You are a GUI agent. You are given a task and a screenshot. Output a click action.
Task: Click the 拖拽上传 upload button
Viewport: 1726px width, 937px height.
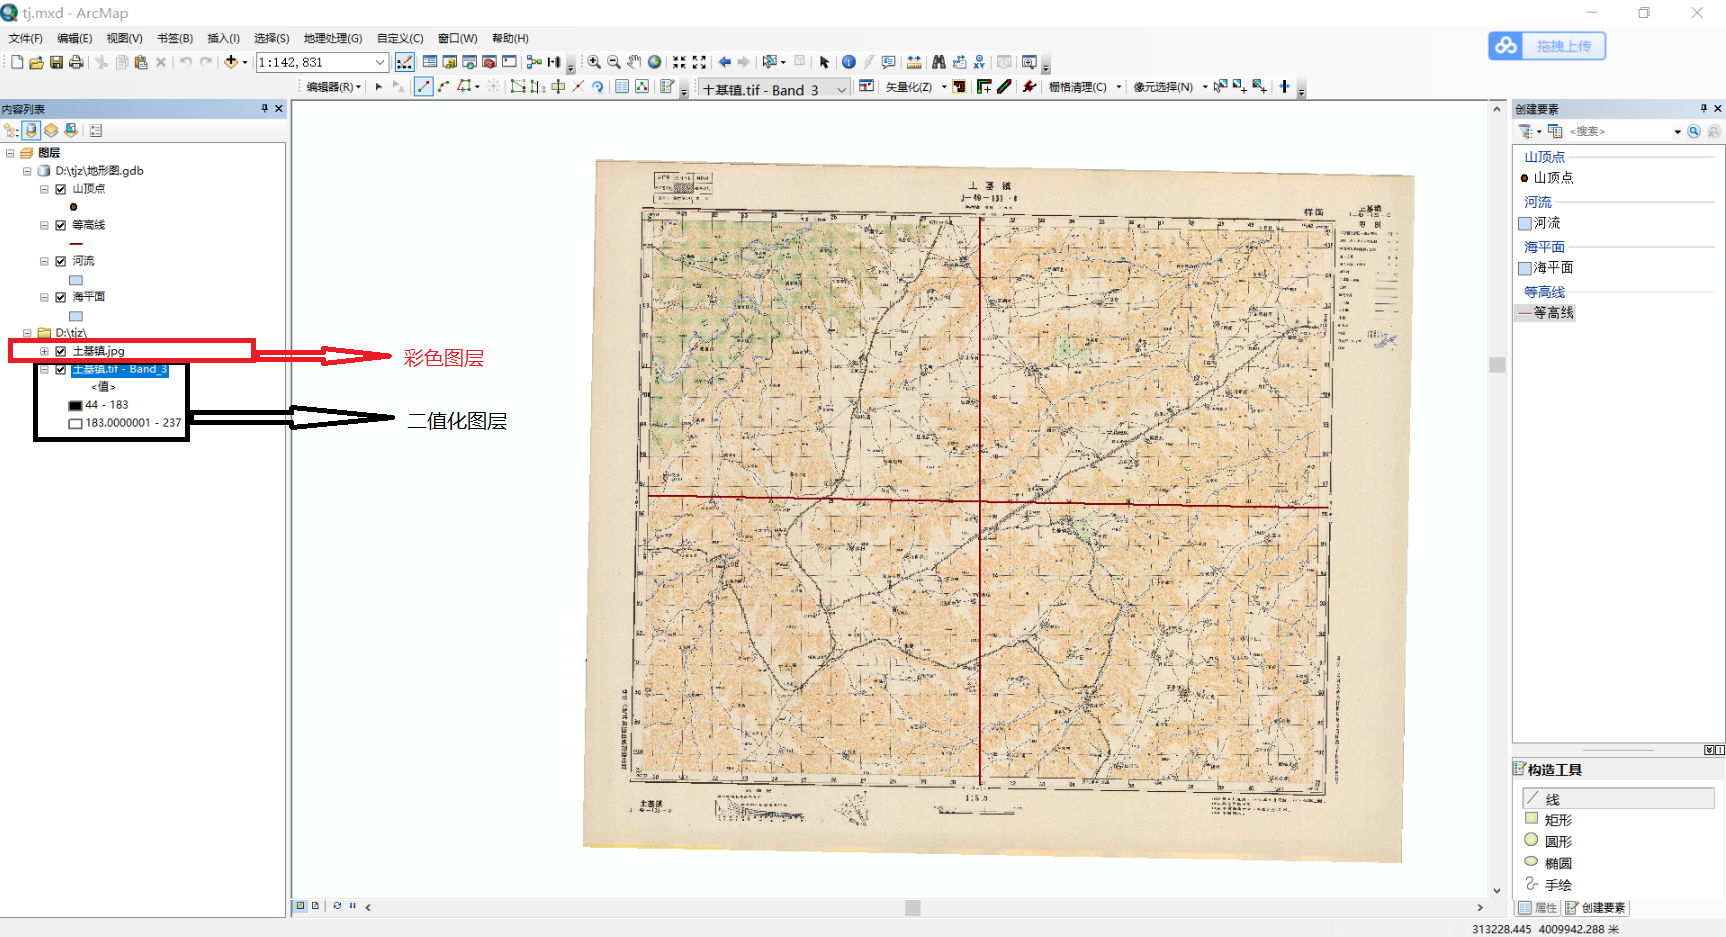(1547, 46)
